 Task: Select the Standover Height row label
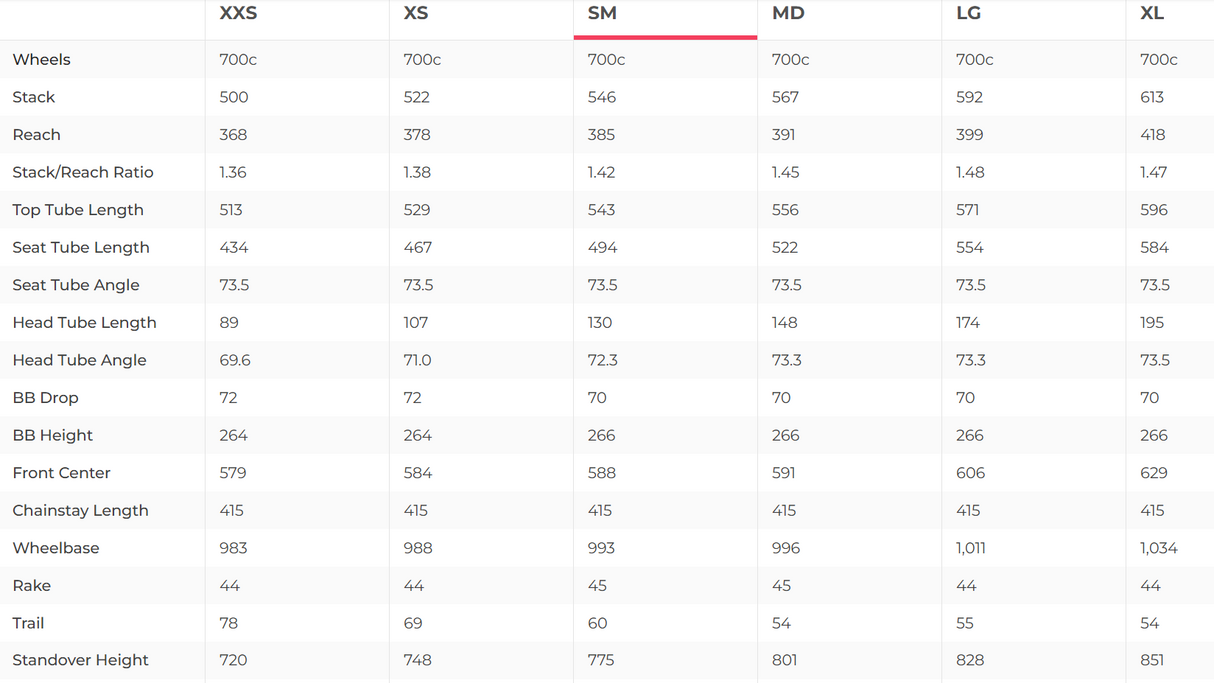pyautogui.click(x=80, y=660)
